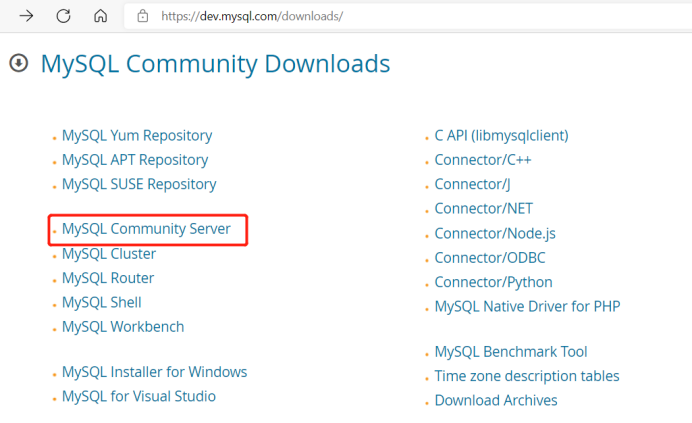Open Connector/NET link

484,208
